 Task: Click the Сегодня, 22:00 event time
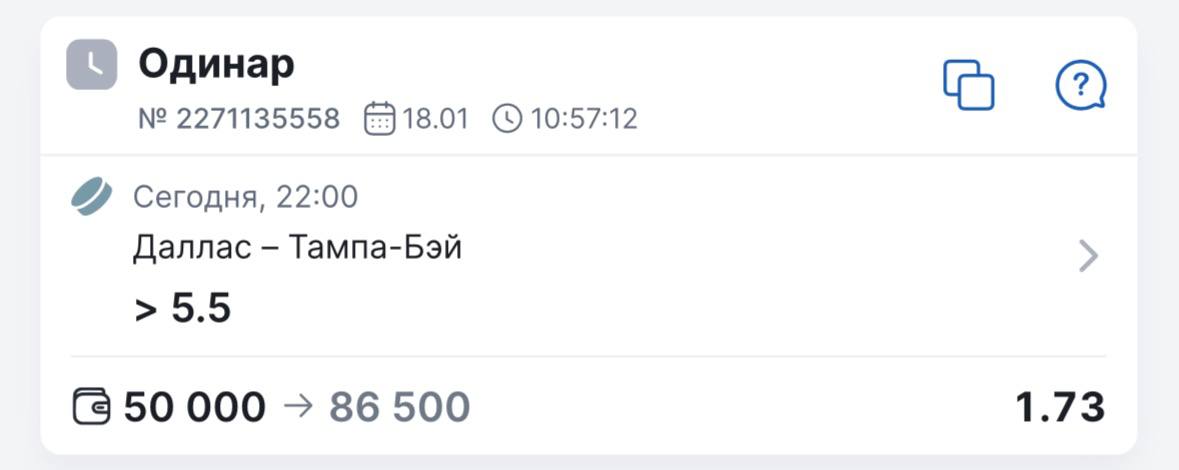click(x=245, y=197)
